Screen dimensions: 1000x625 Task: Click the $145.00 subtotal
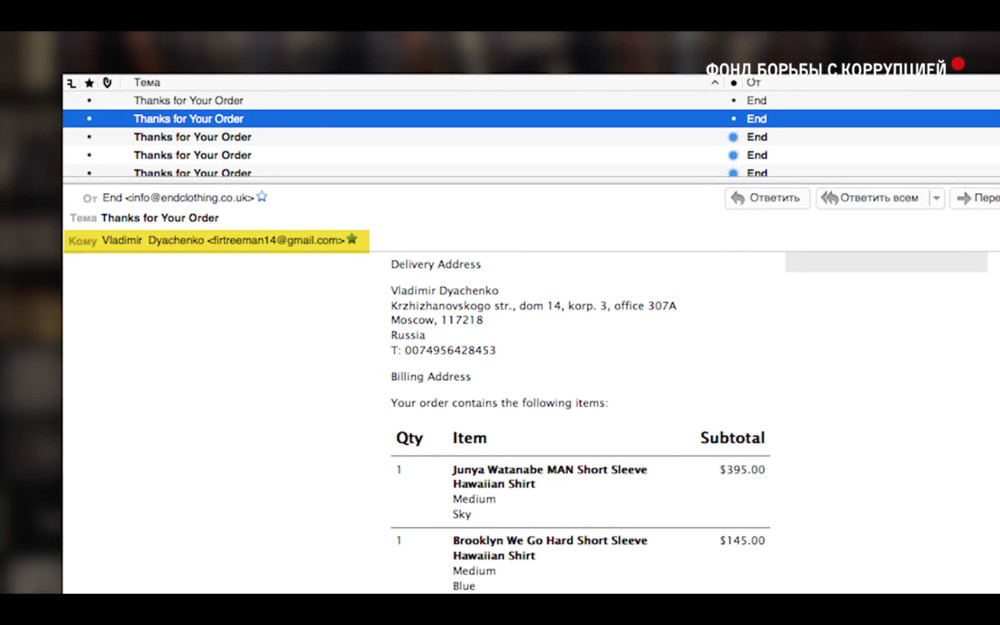(742, 541)
